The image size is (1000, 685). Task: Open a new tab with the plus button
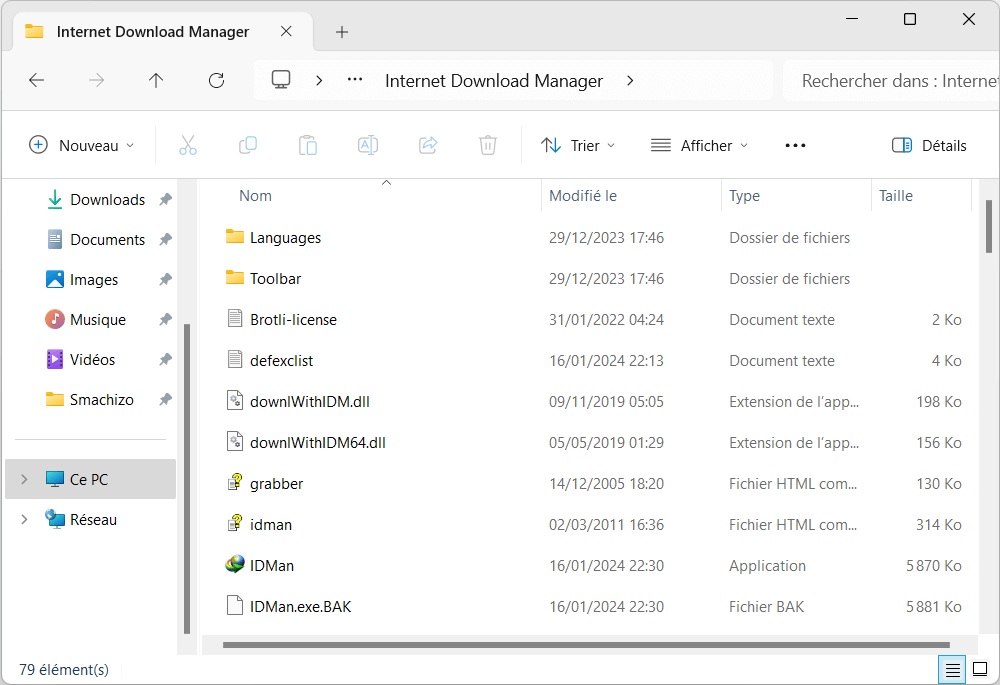click(342, 32)
